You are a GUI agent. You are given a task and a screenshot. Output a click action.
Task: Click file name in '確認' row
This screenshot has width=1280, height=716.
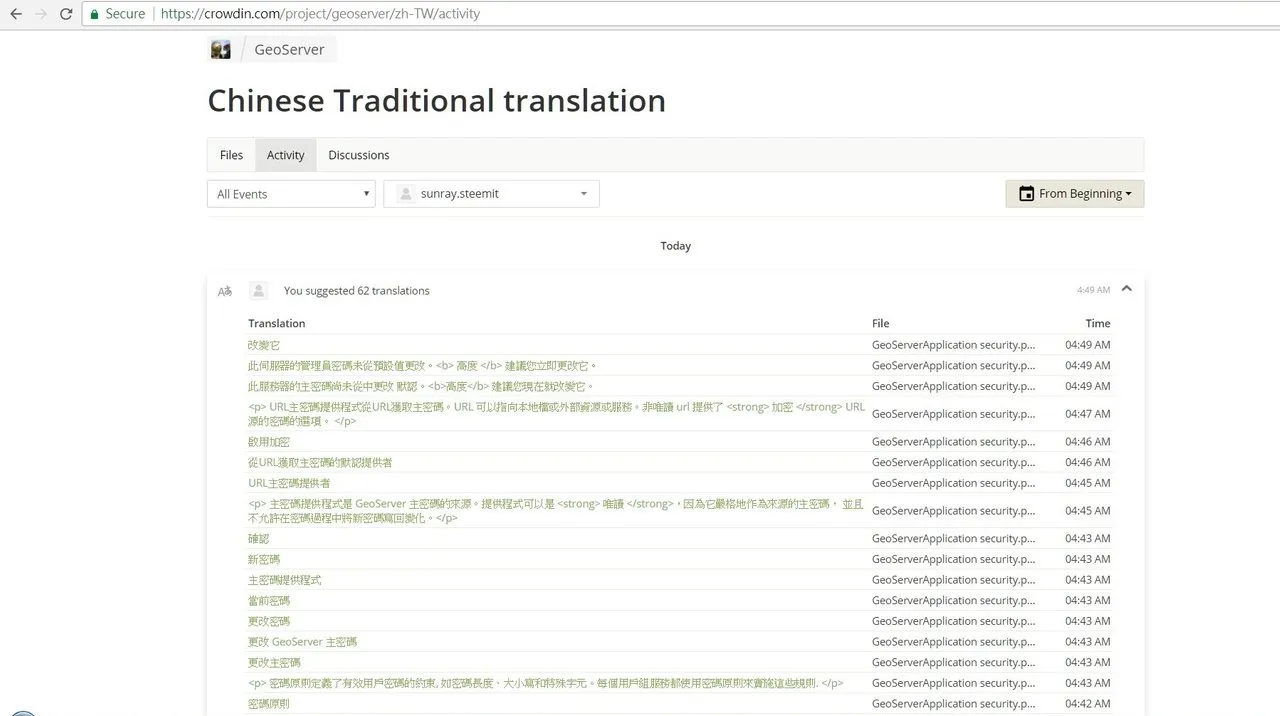[x=953, y=539]
